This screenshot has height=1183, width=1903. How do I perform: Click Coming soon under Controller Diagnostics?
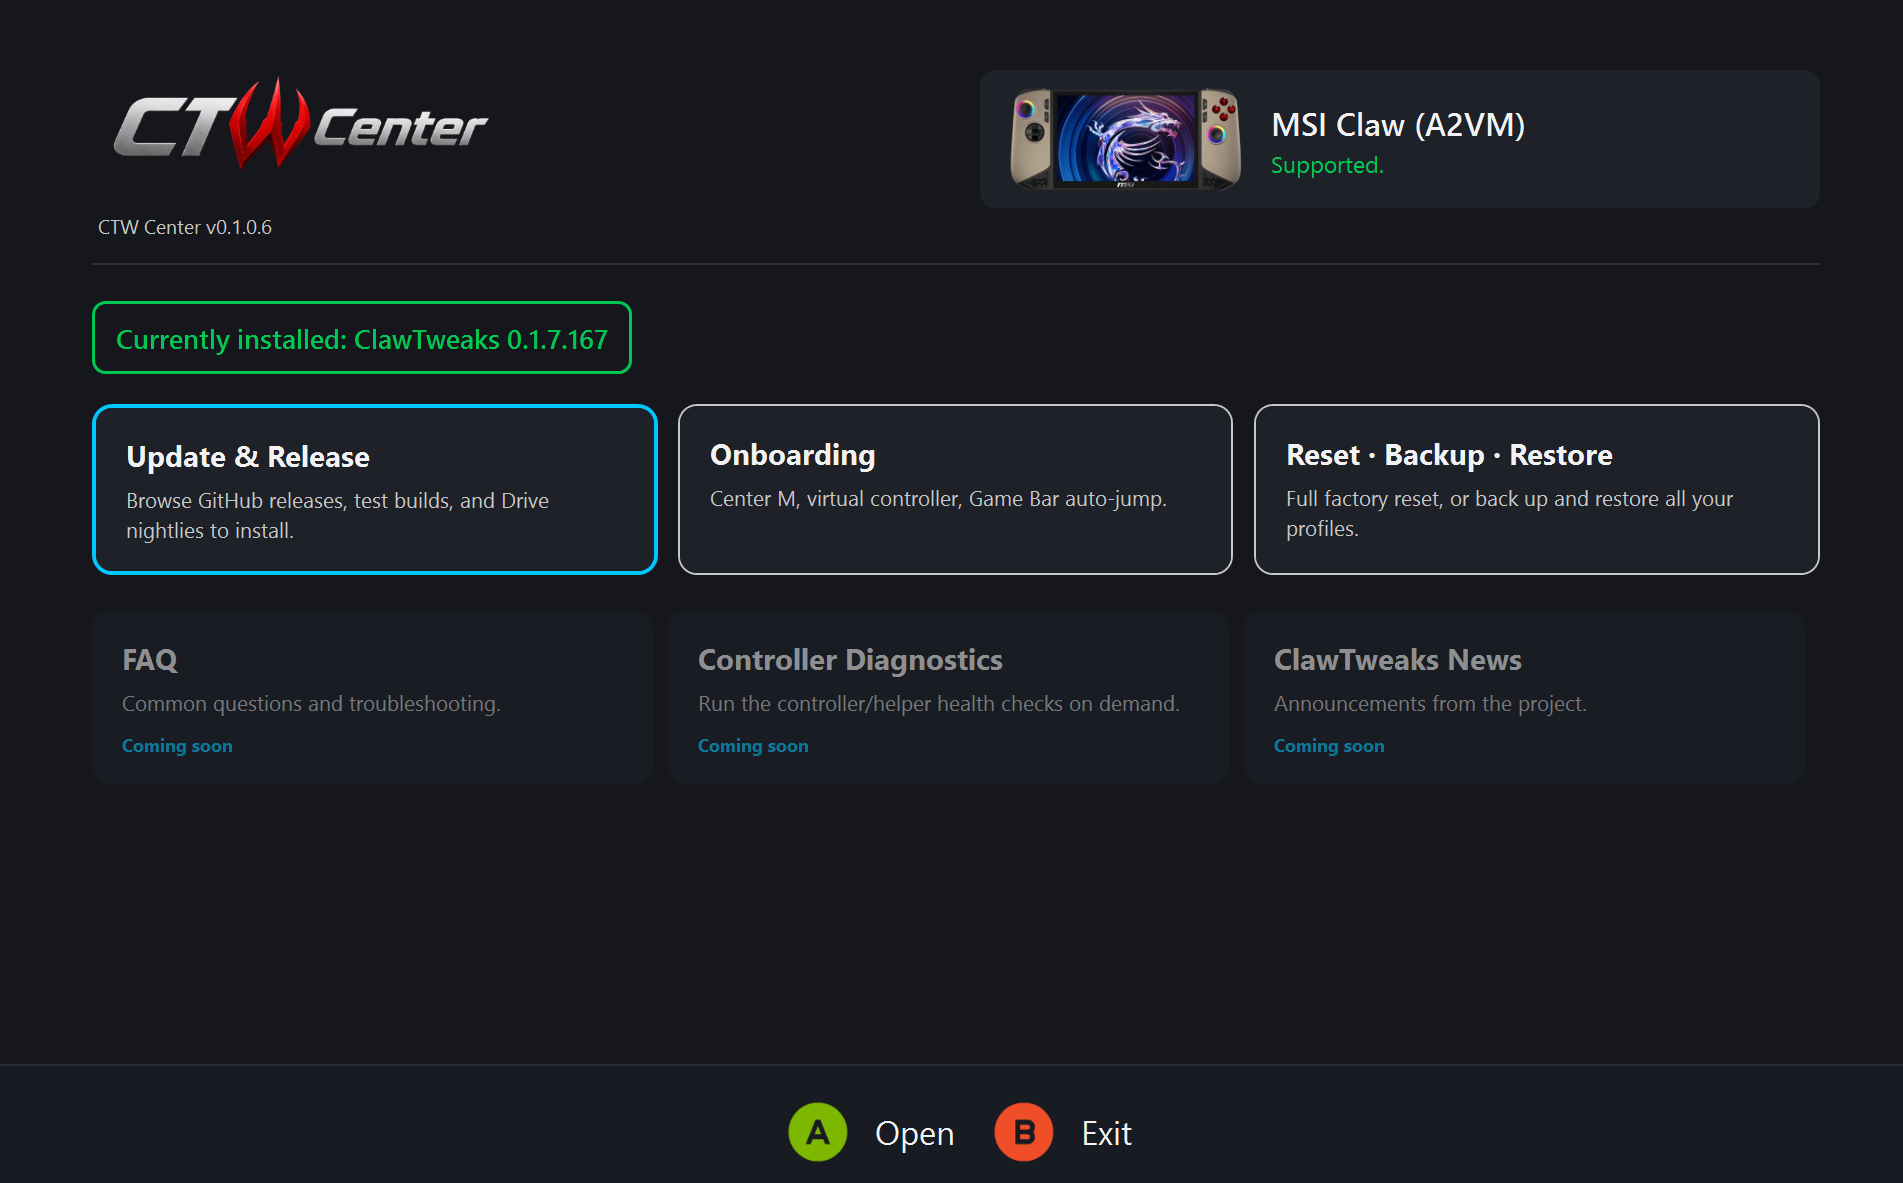[x=753, y=746]
